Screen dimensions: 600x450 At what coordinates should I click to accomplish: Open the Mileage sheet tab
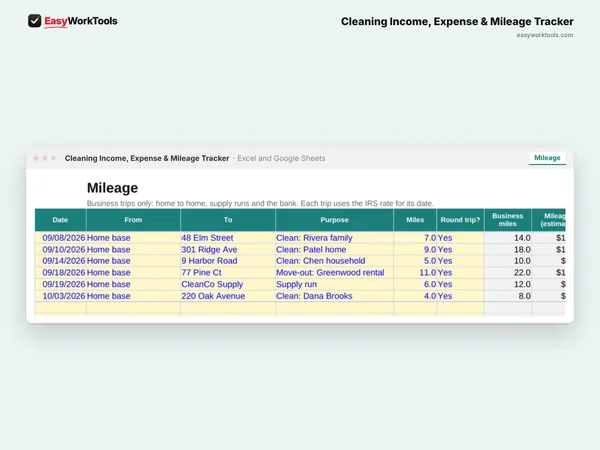[x=547, y=158]
